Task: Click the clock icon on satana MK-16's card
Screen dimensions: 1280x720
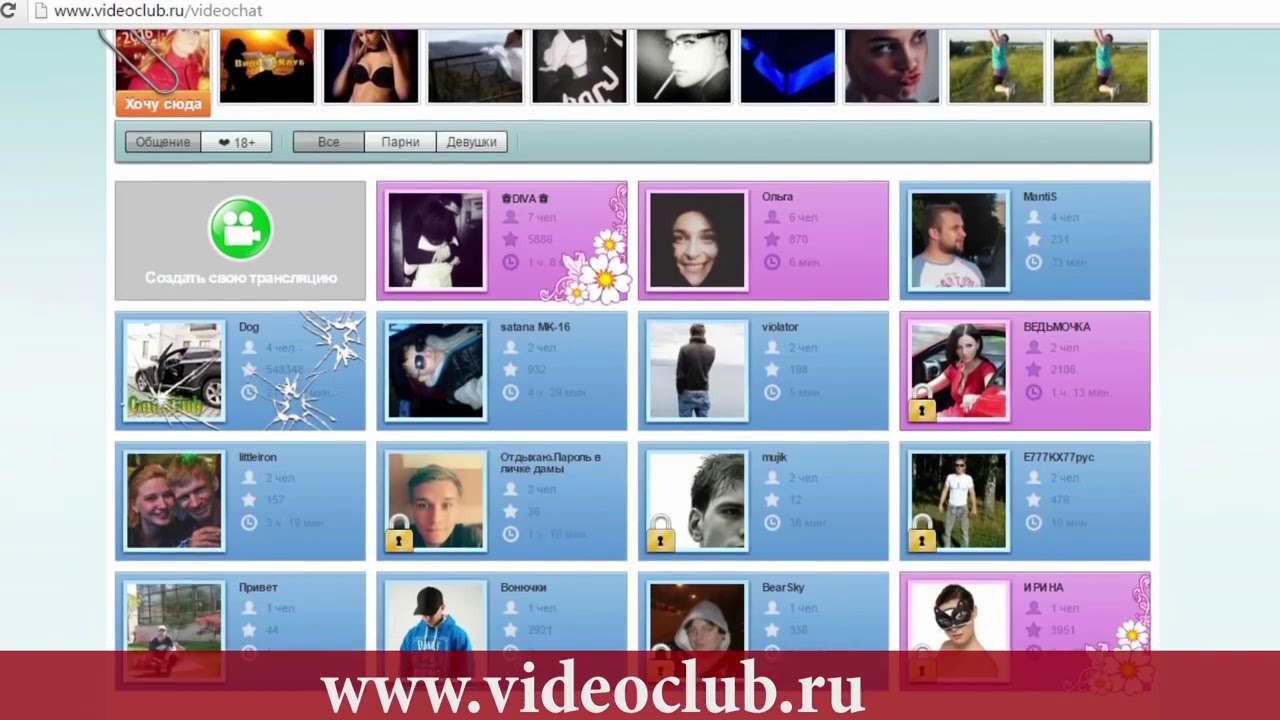Action: coord(511,392)
